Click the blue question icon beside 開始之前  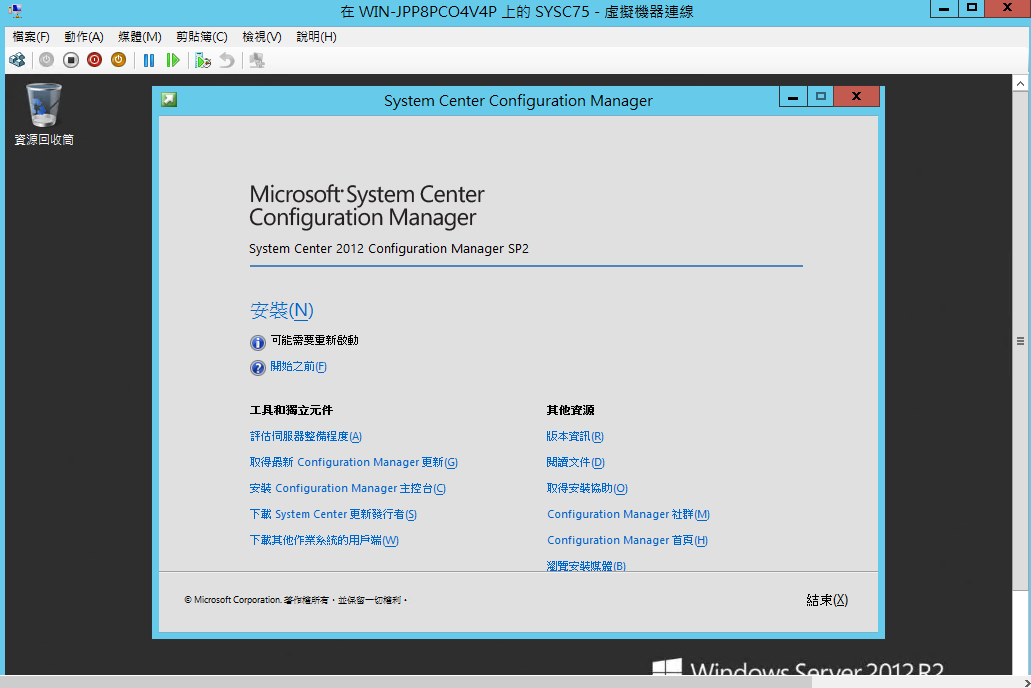coord(258,368)
